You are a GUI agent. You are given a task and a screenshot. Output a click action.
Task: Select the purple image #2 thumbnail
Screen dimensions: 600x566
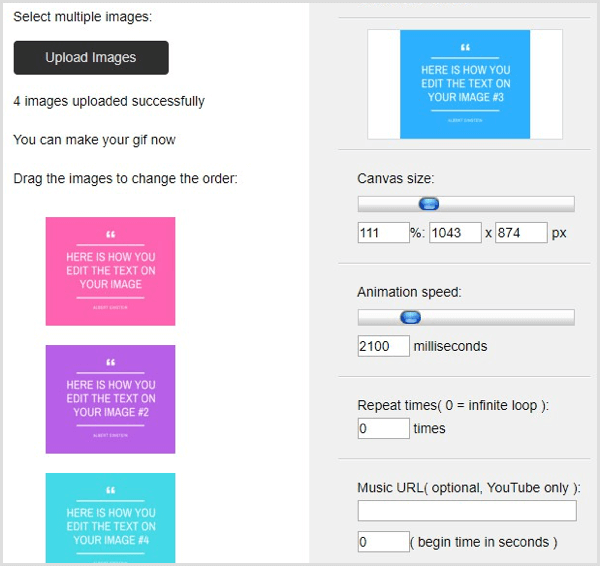click(x=111, y=399)
